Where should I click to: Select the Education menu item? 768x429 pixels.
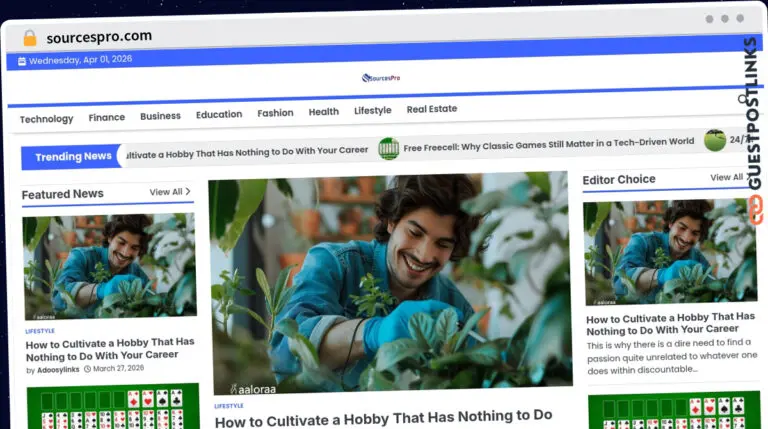219,115
